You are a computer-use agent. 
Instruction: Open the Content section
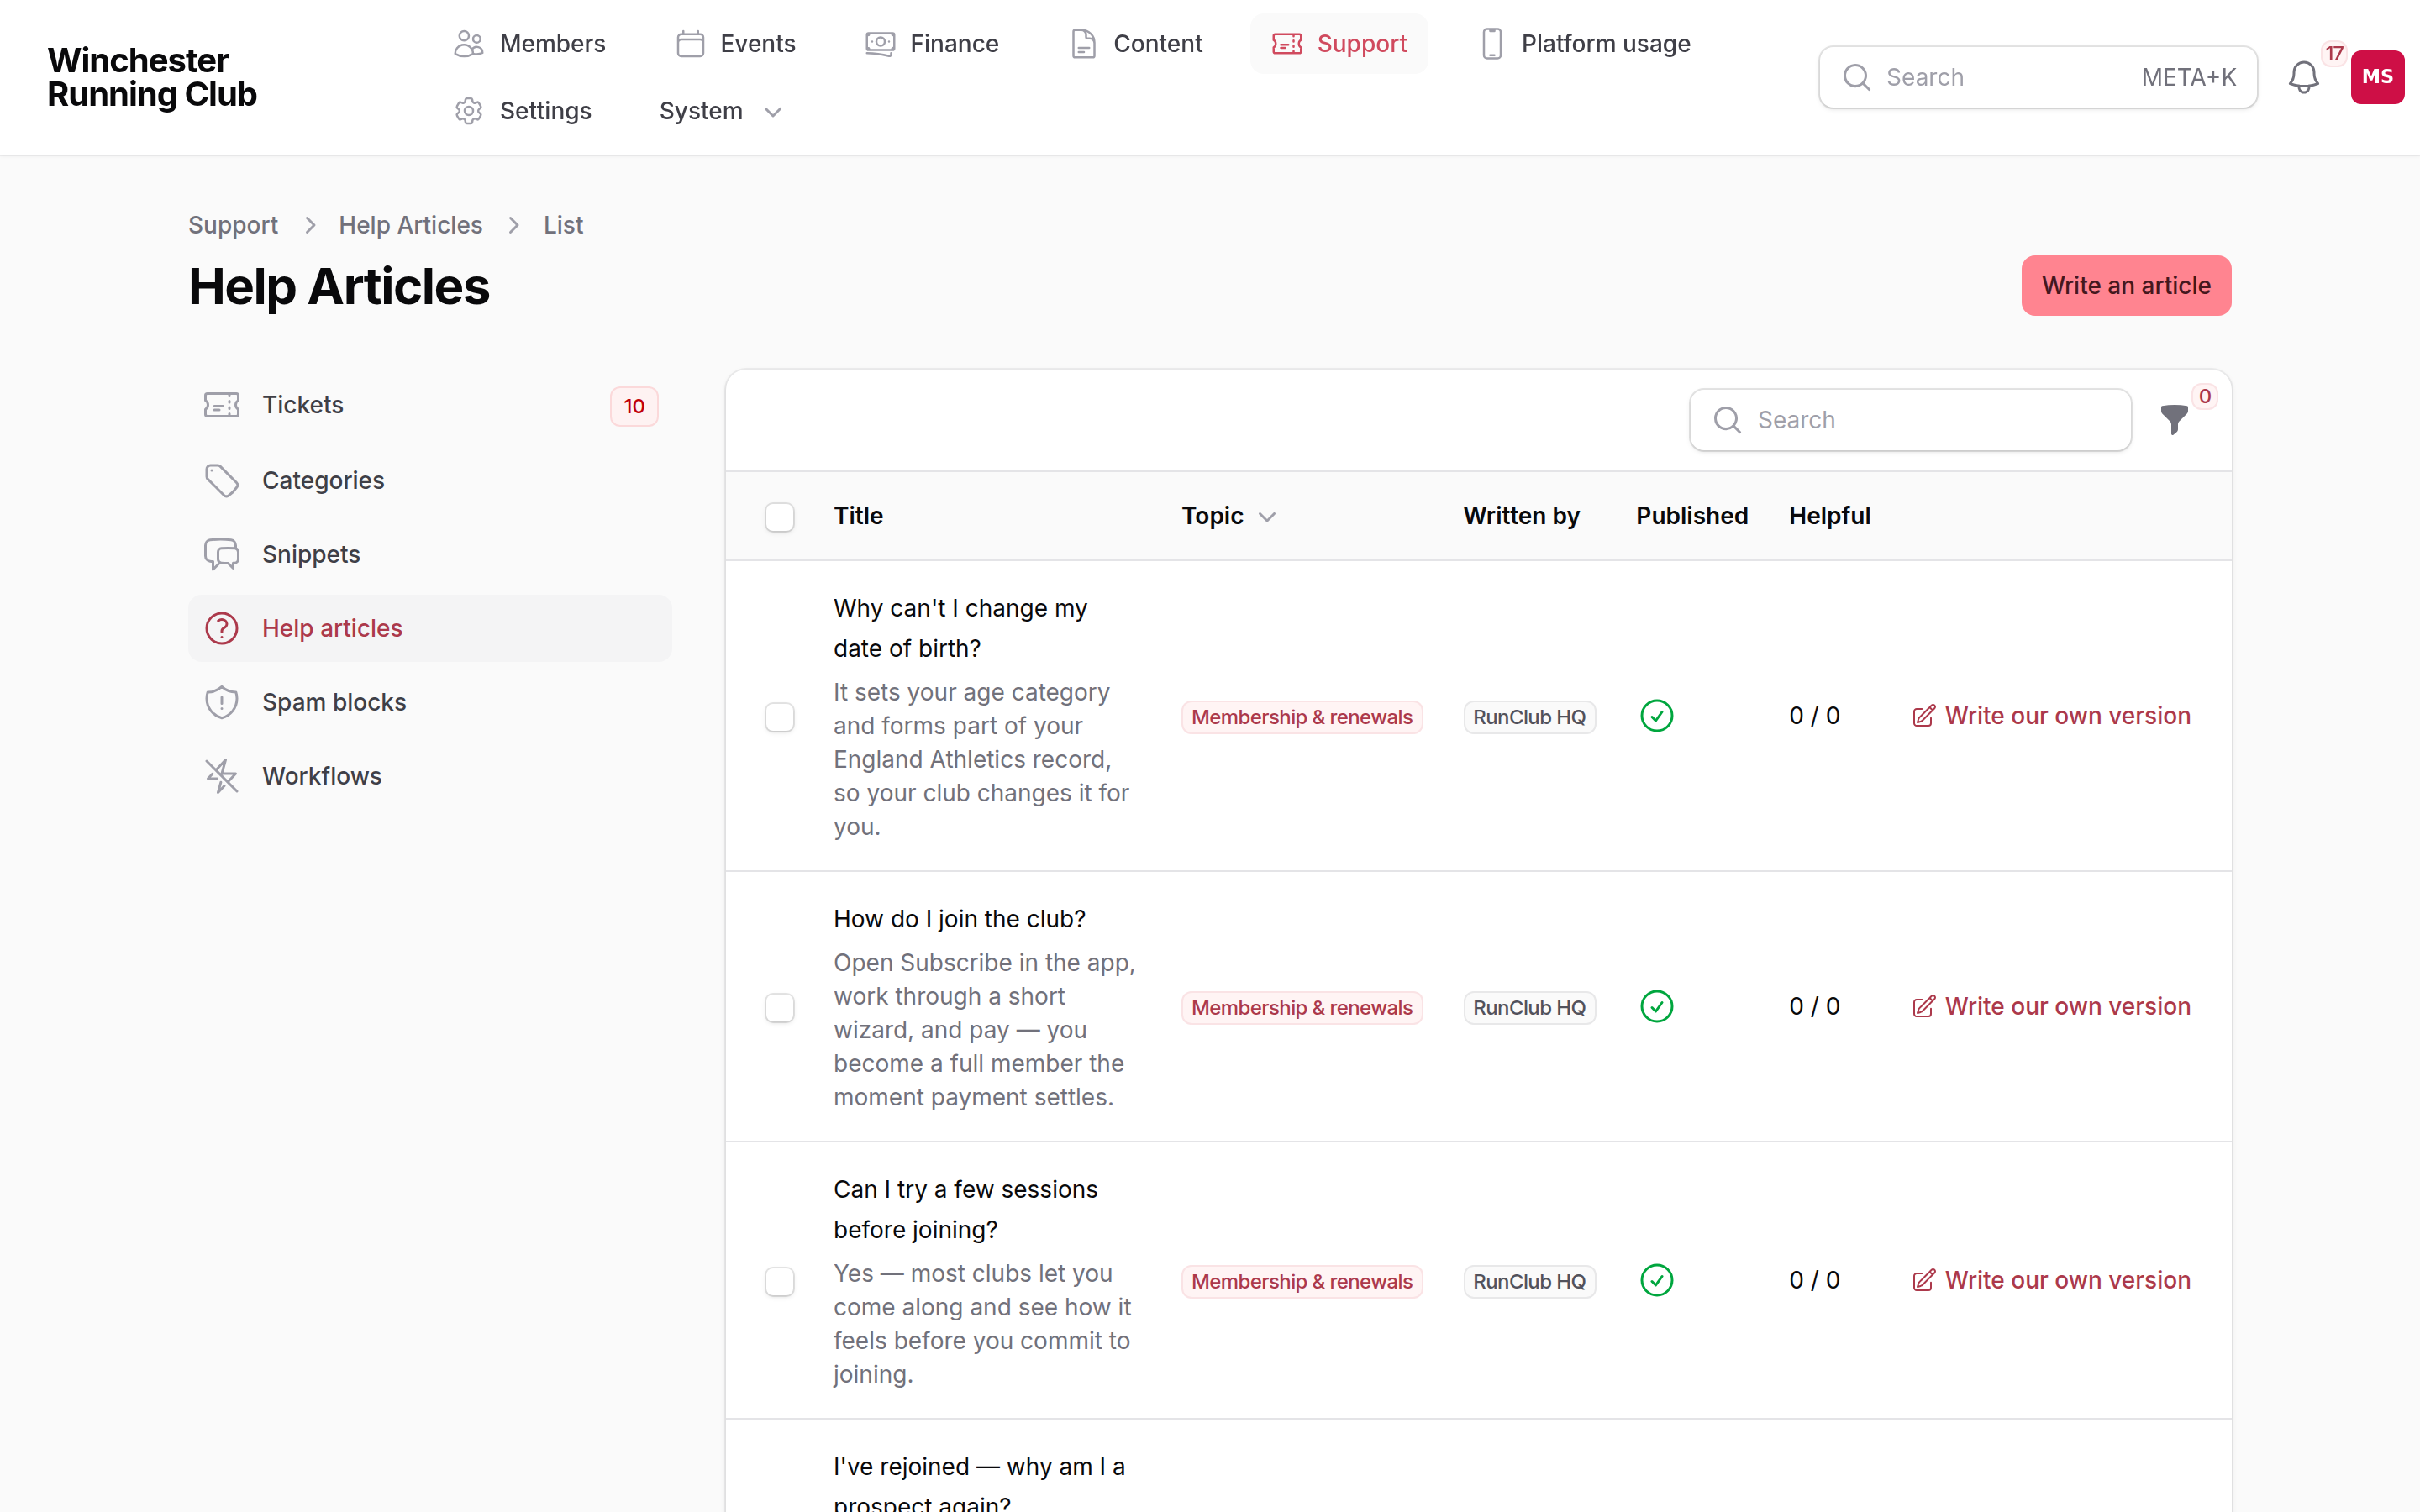1135,44
